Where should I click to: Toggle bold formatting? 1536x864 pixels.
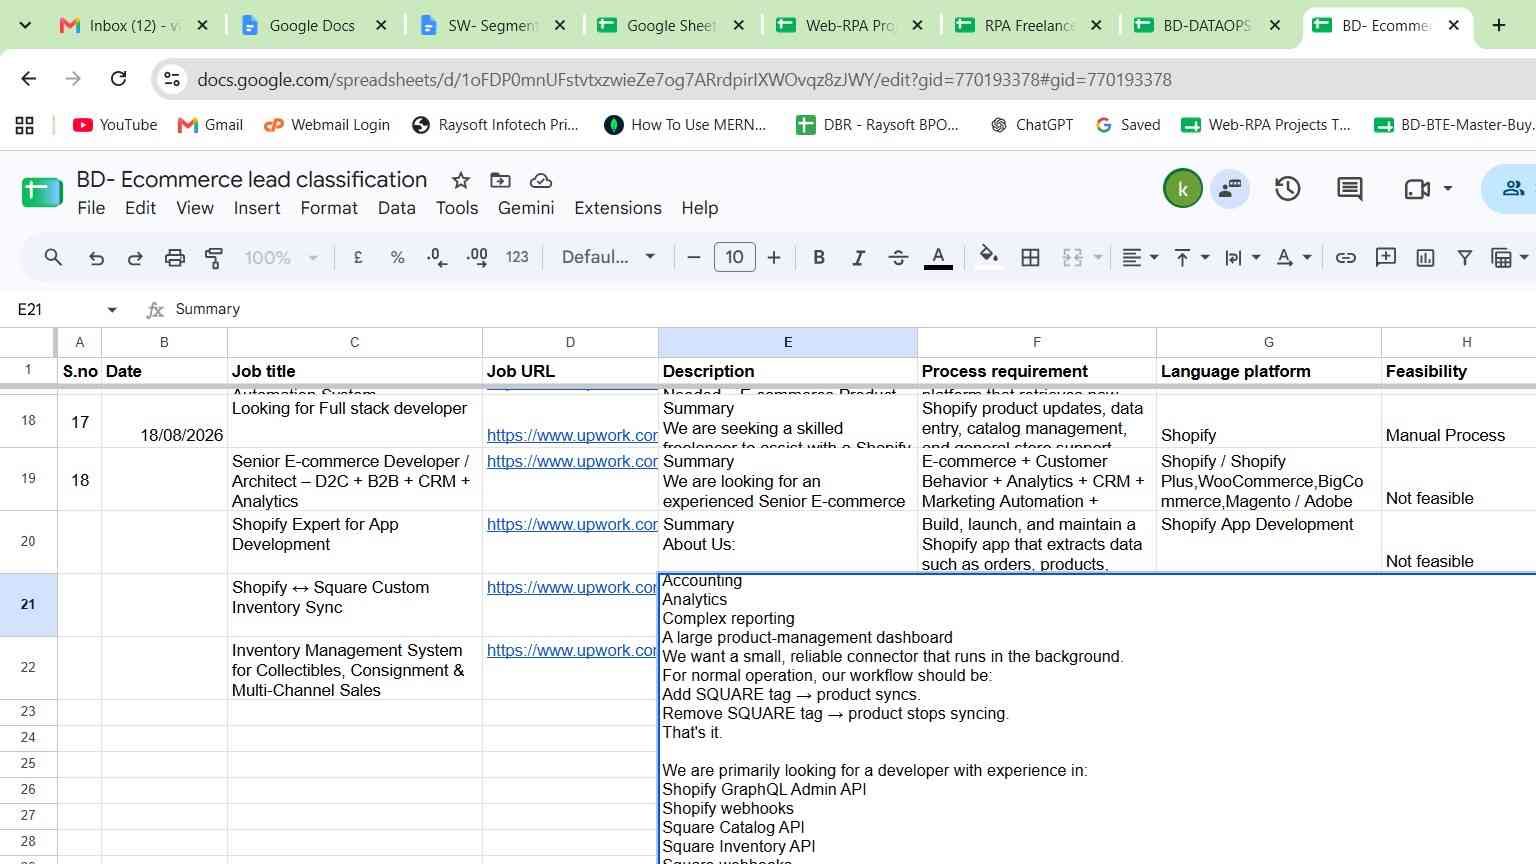(819, 258)
